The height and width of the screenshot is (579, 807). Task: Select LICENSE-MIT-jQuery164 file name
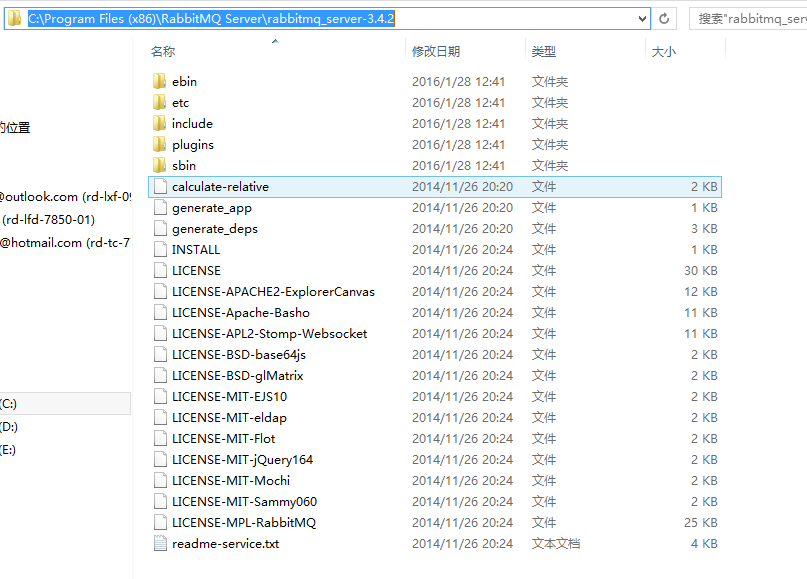242,460
